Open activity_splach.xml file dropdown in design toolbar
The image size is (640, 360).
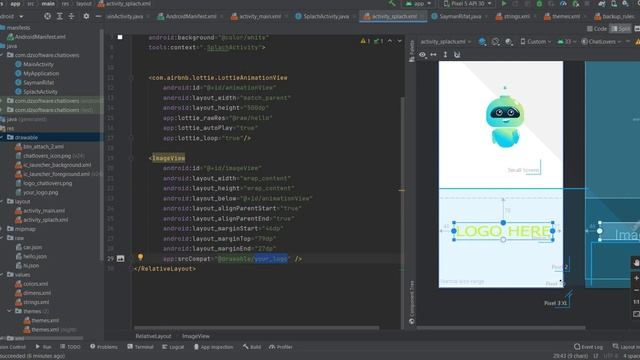446,42
